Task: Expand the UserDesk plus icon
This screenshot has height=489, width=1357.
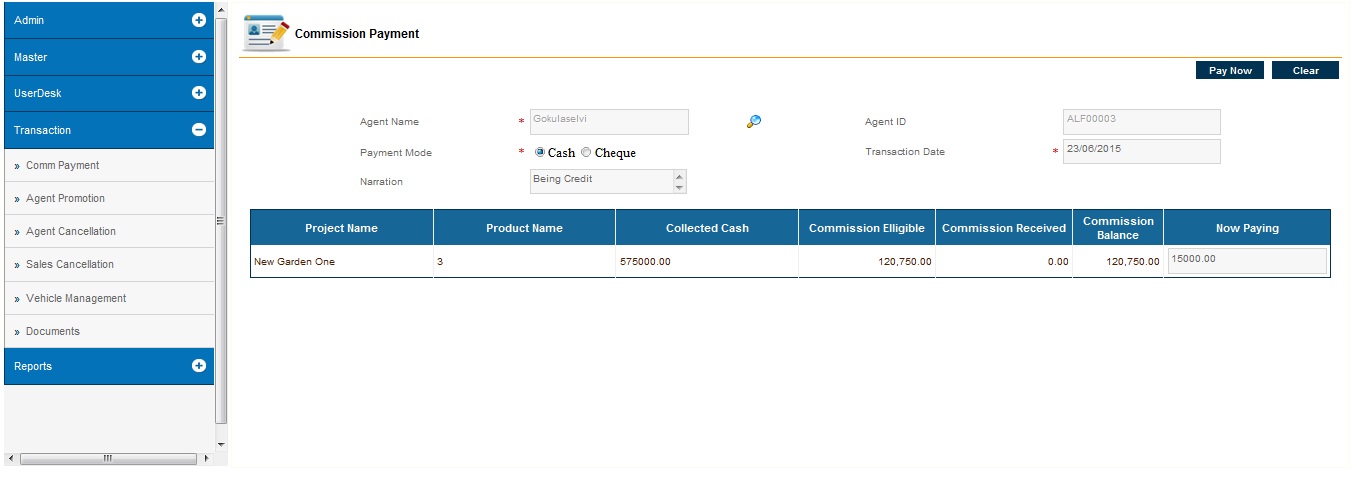Action: pos(198,93)
